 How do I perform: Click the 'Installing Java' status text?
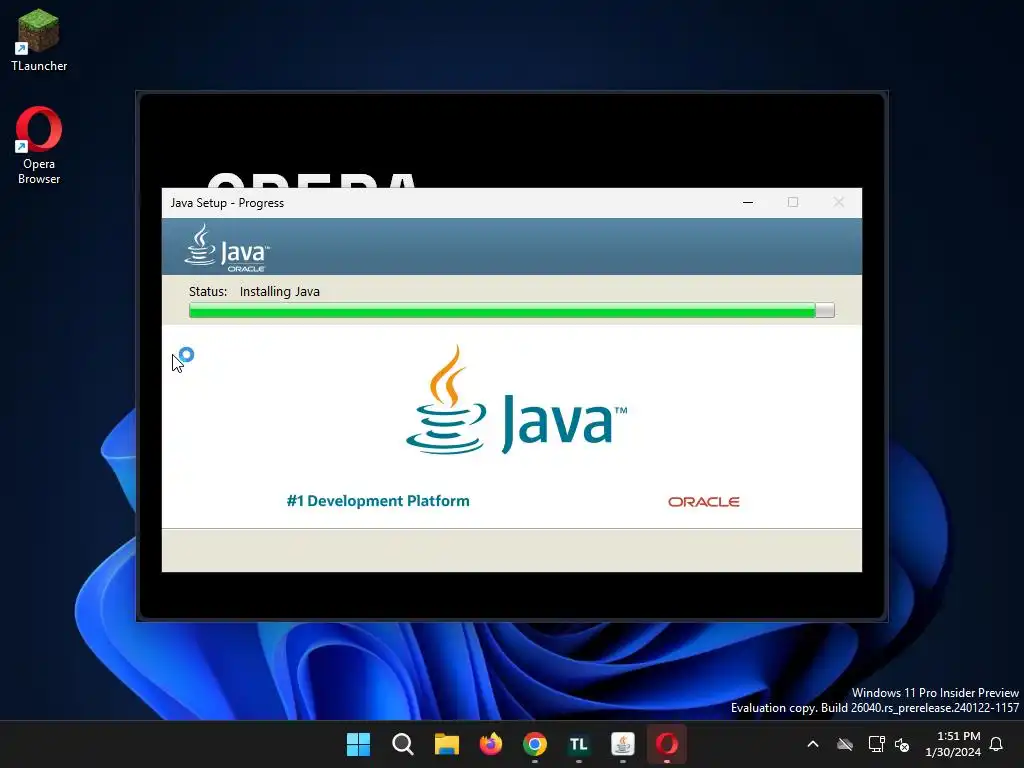[280, 291]
